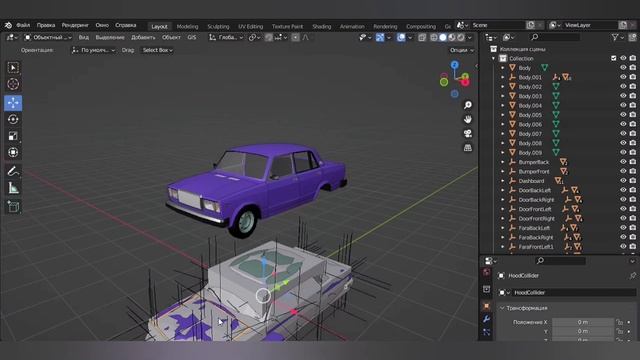Switch to the UV Editing workspace tab
640x360 pixels.
tap(251, 27)
